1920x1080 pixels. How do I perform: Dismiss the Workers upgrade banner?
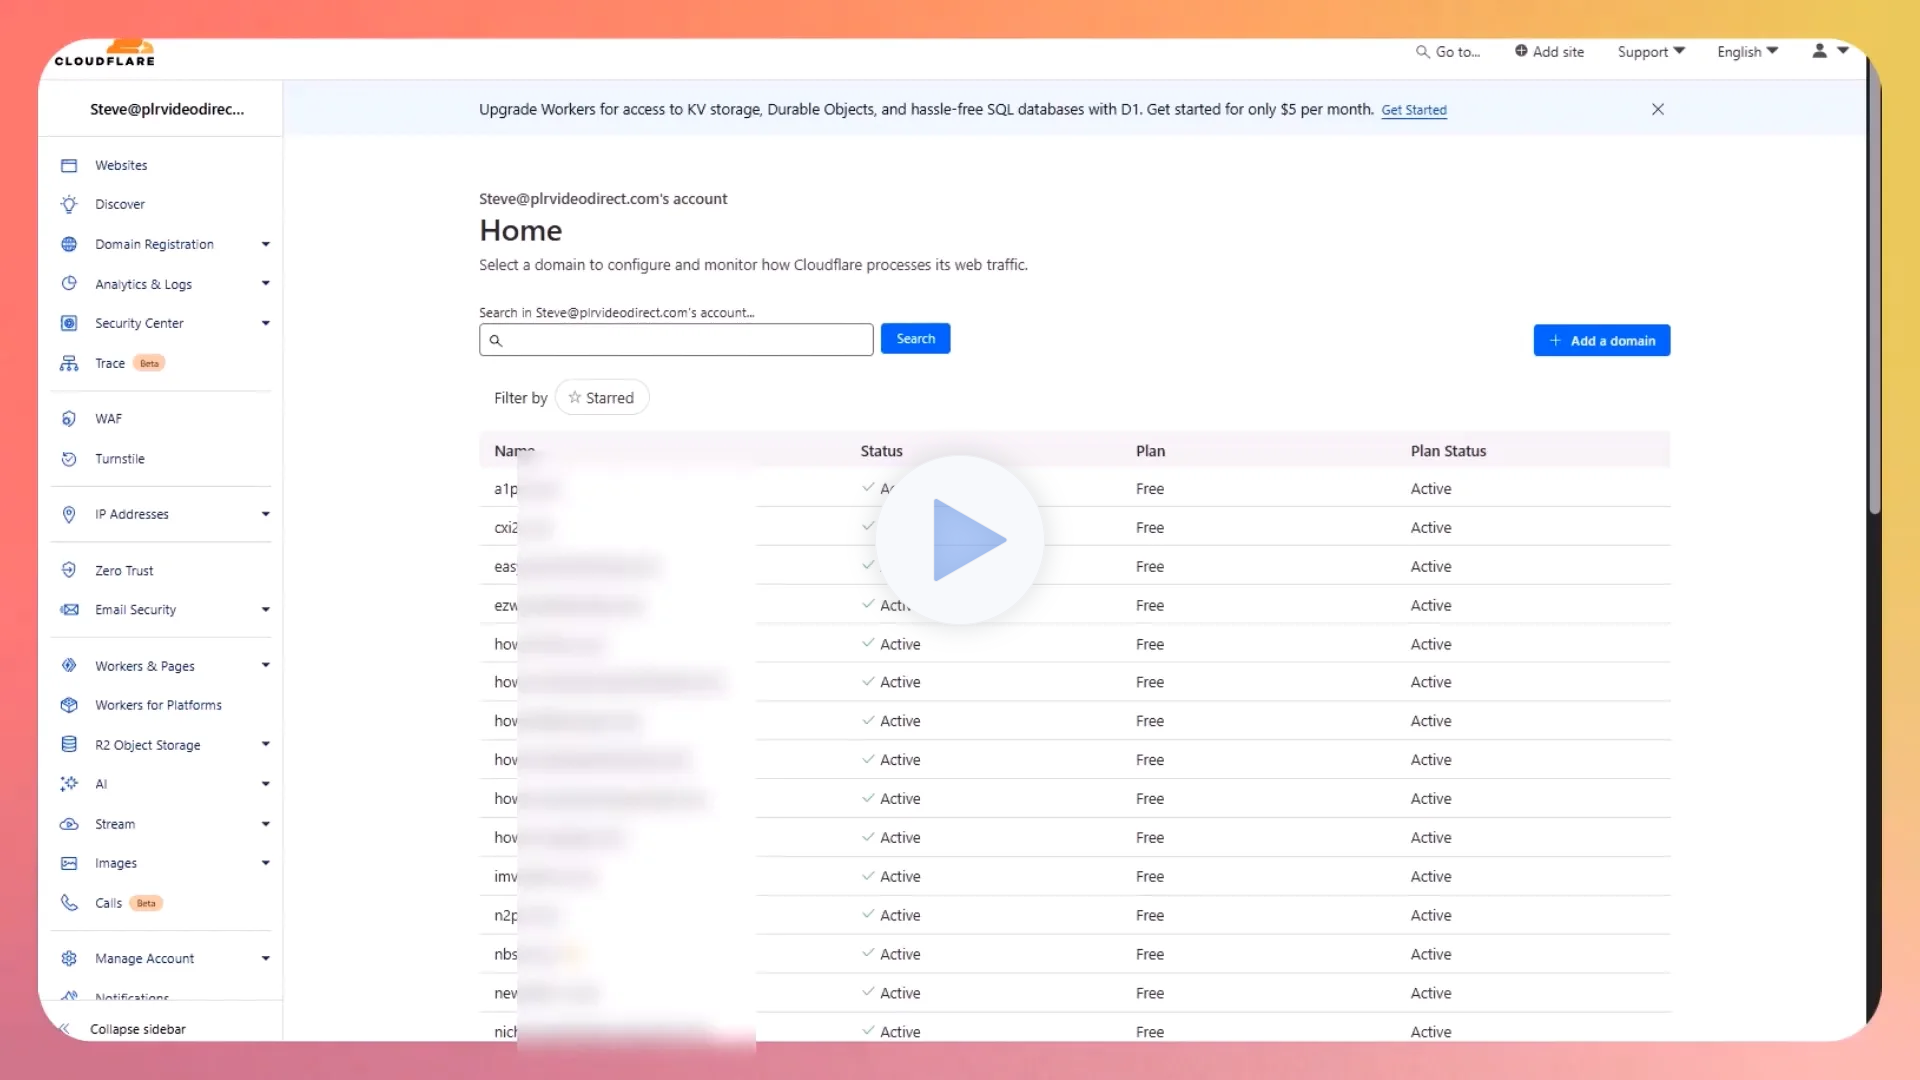click(1658, 109)
